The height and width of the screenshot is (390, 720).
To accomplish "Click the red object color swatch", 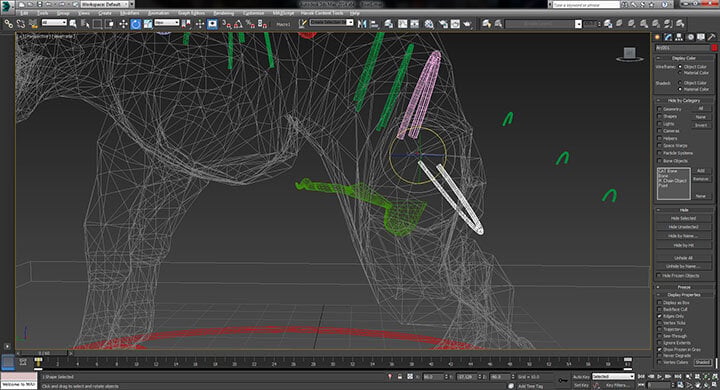I will (714, 48).
